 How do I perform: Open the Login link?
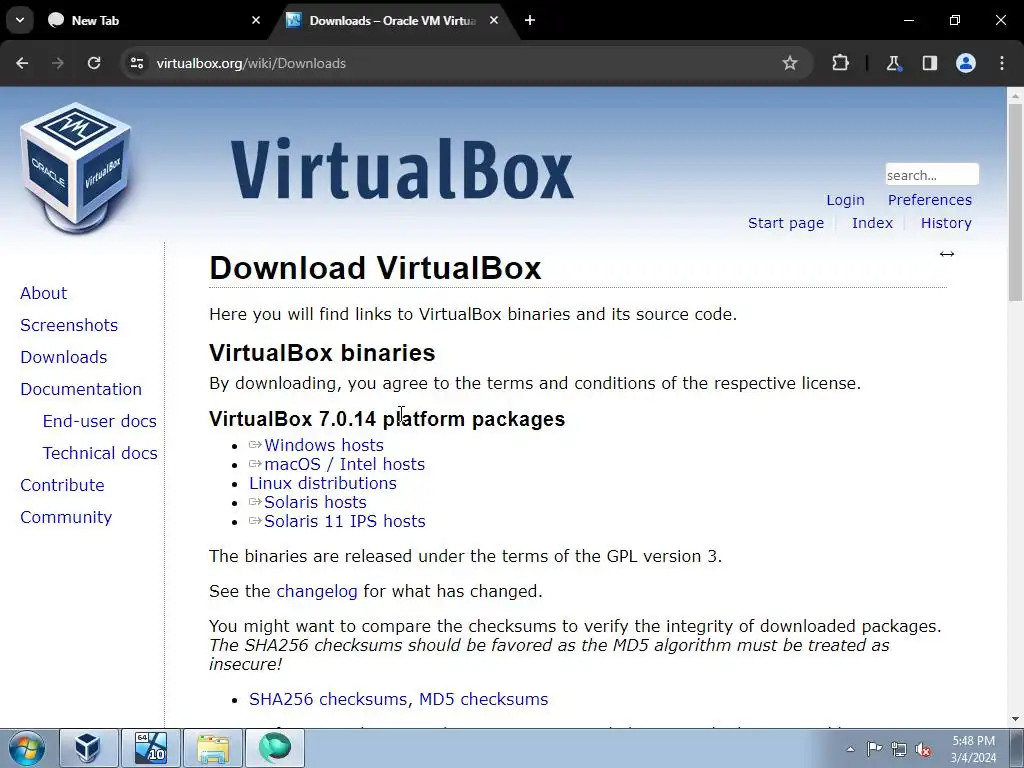[x=845, y=200]
